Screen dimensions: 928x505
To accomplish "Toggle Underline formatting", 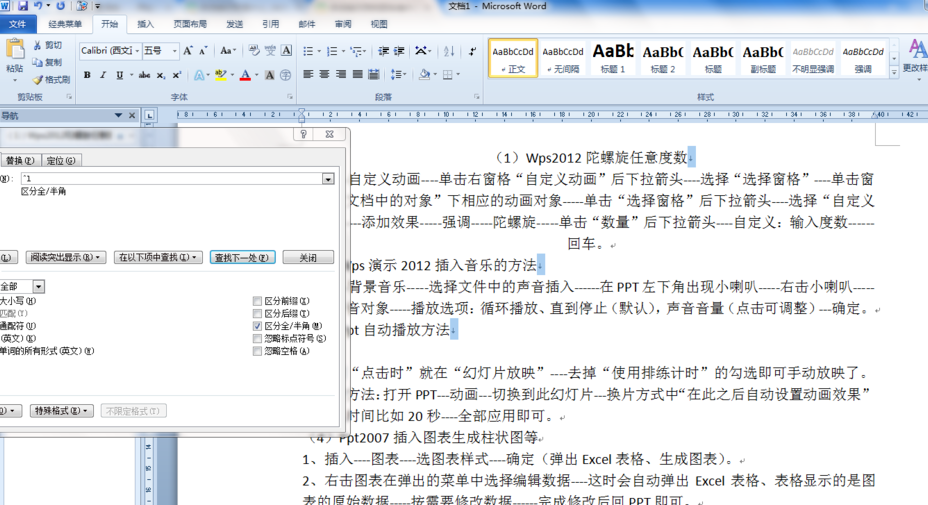I will [x=120, y=75].
